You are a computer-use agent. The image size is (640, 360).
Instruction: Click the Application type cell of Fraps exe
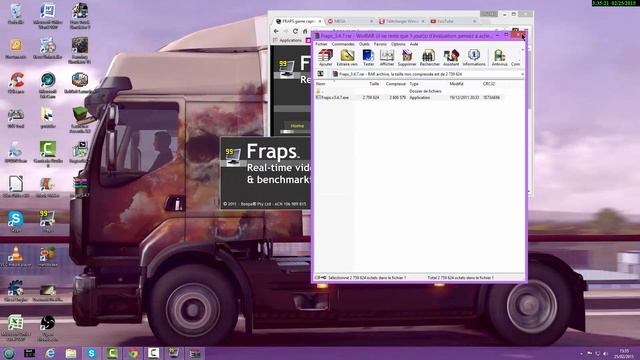(420, 98)
